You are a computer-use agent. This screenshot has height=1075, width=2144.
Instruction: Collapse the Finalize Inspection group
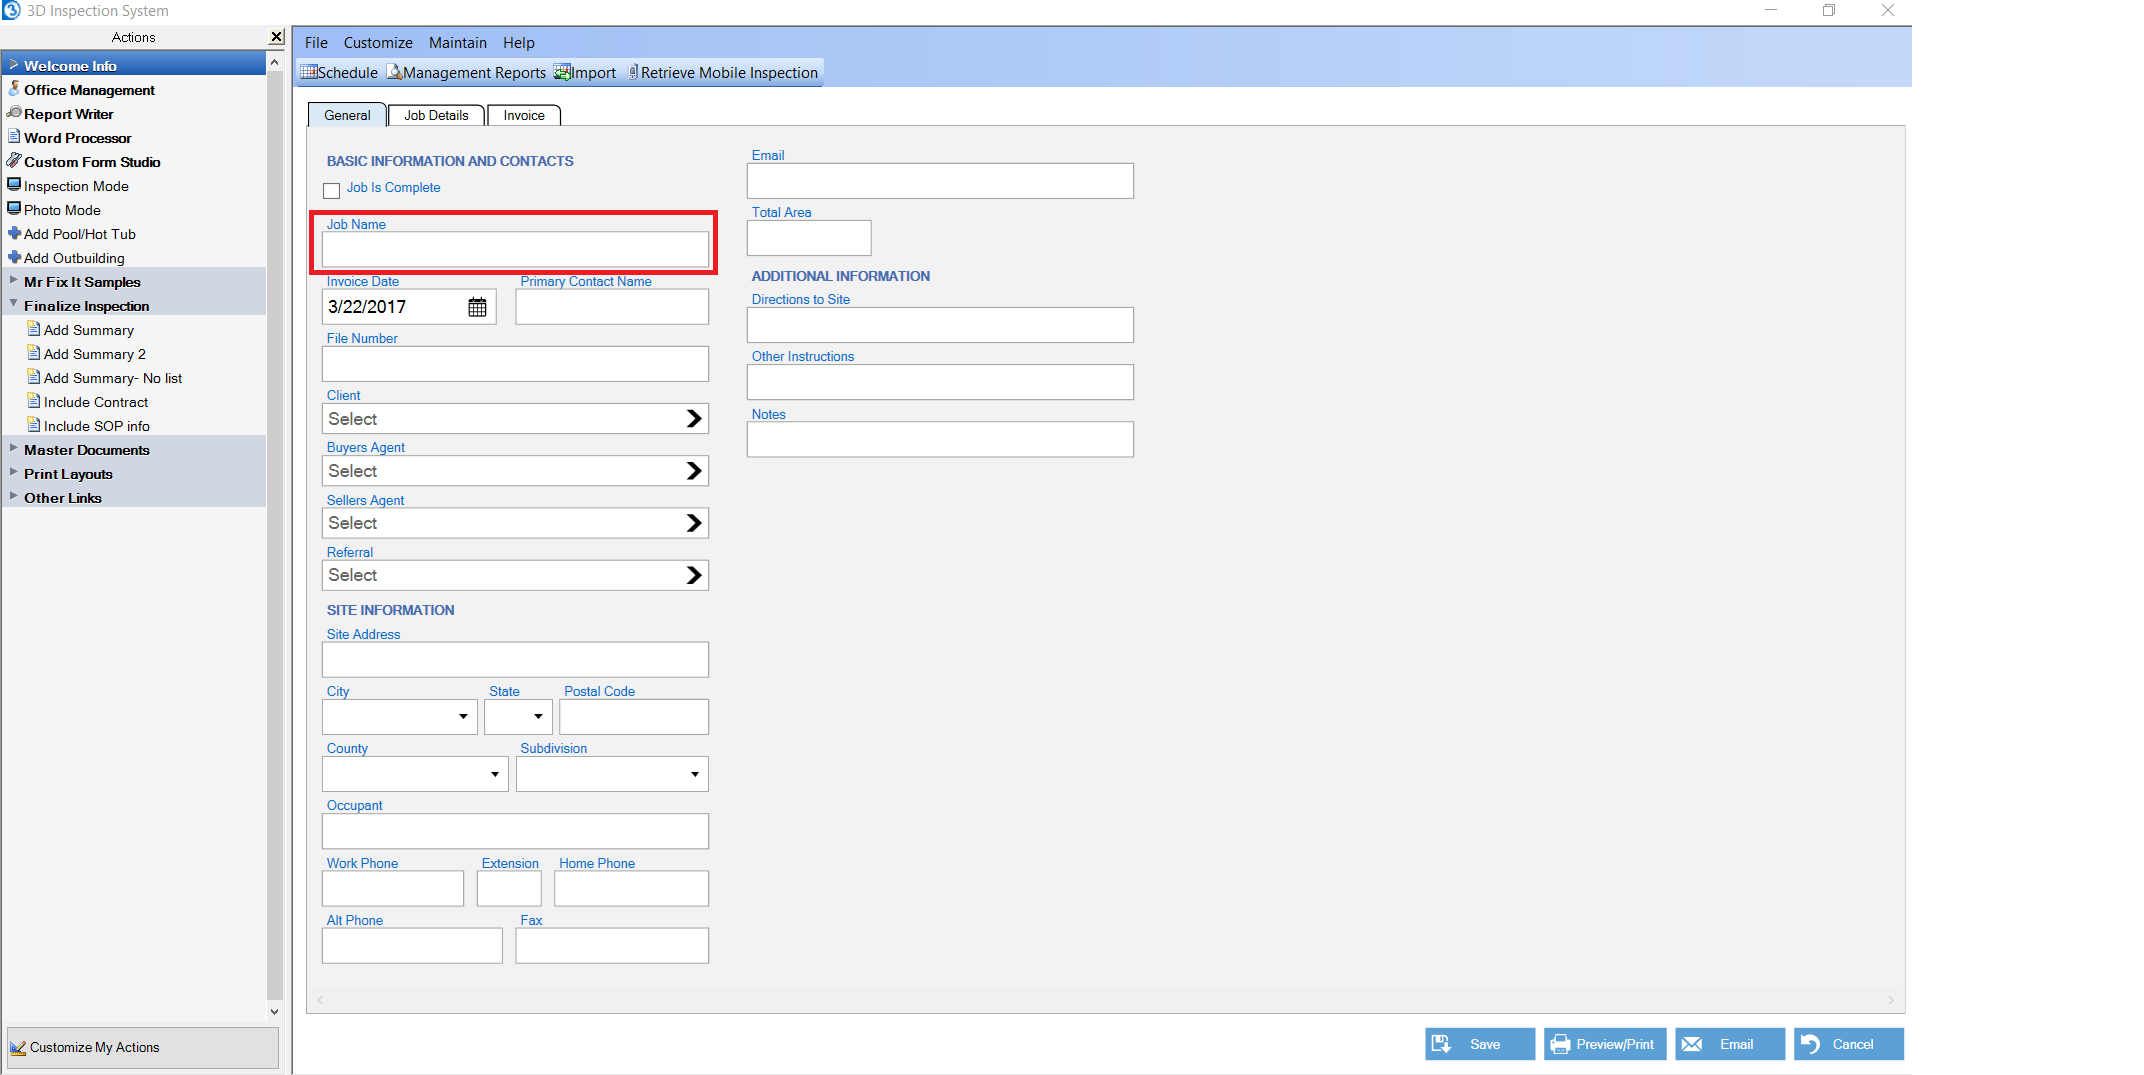[x=13, y=304]
